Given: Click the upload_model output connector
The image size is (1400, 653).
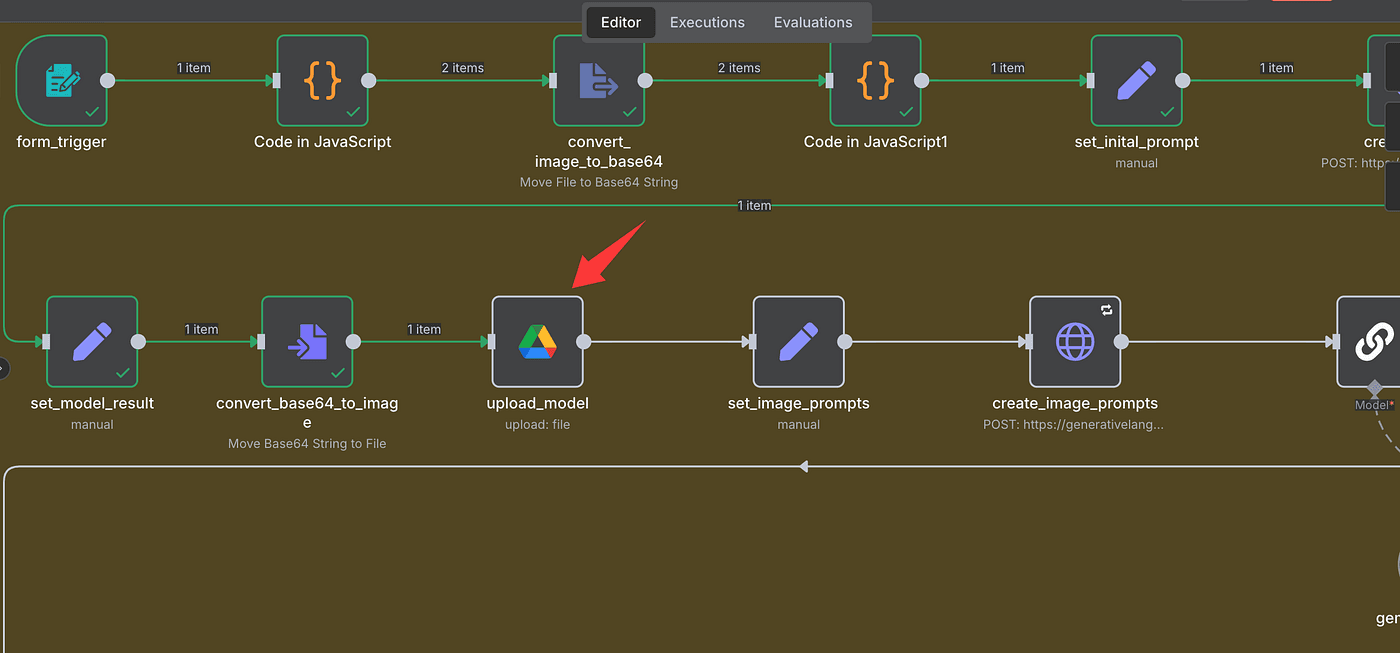Looking at the screenshot, I should coord(584,342).
